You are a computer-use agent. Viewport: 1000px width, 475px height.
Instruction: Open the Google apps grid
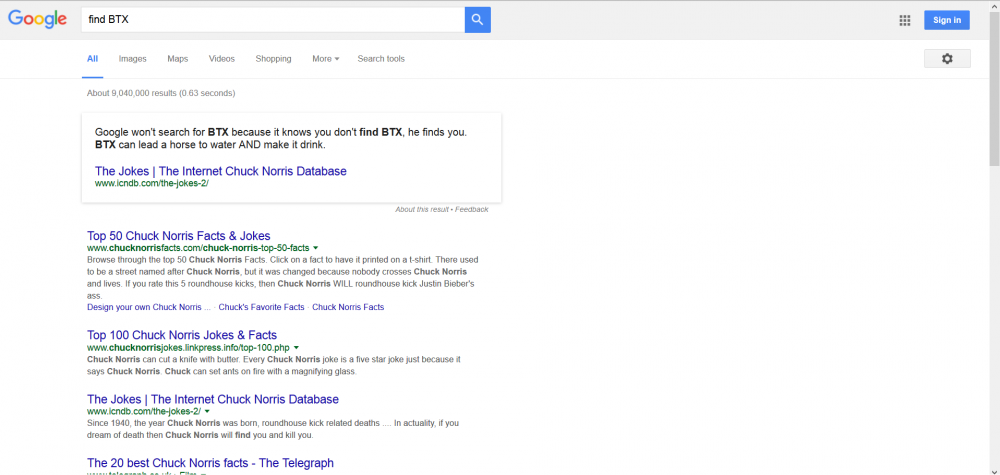coord(905,20)
